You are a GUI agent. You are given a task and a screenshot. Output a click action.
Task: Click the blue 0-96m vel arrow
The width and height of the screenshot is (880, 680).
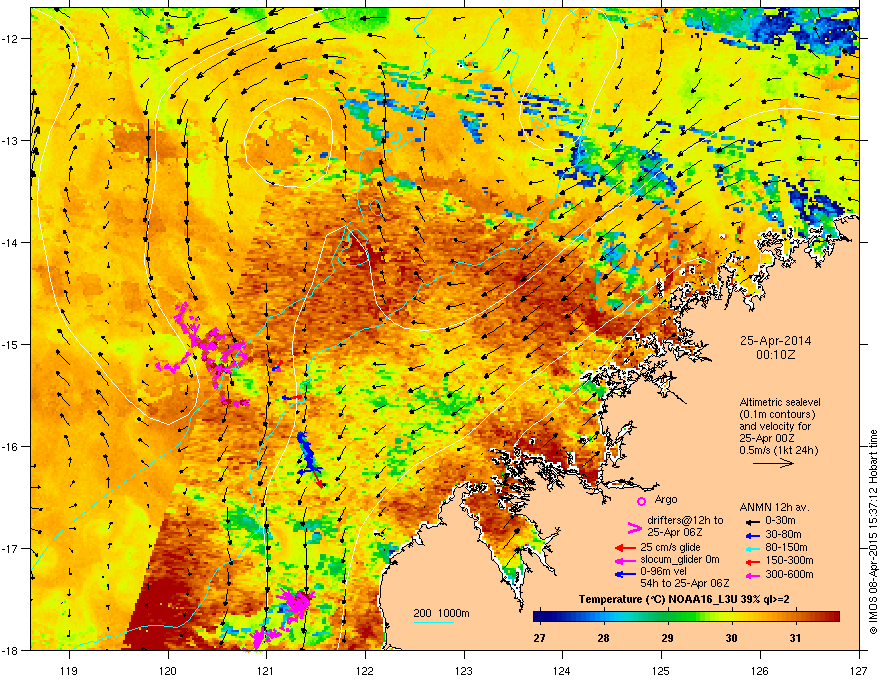pyautogui.click(x=625, y=573)
